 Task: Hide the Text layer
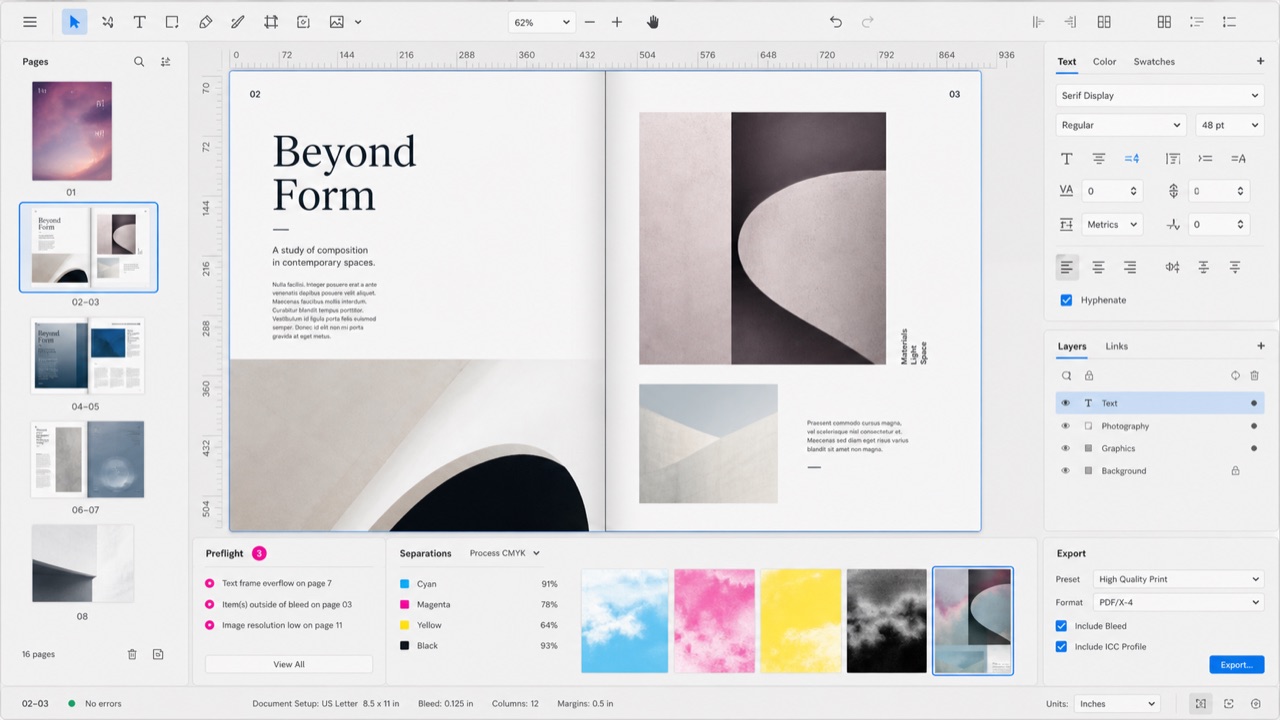[1065, 403]
